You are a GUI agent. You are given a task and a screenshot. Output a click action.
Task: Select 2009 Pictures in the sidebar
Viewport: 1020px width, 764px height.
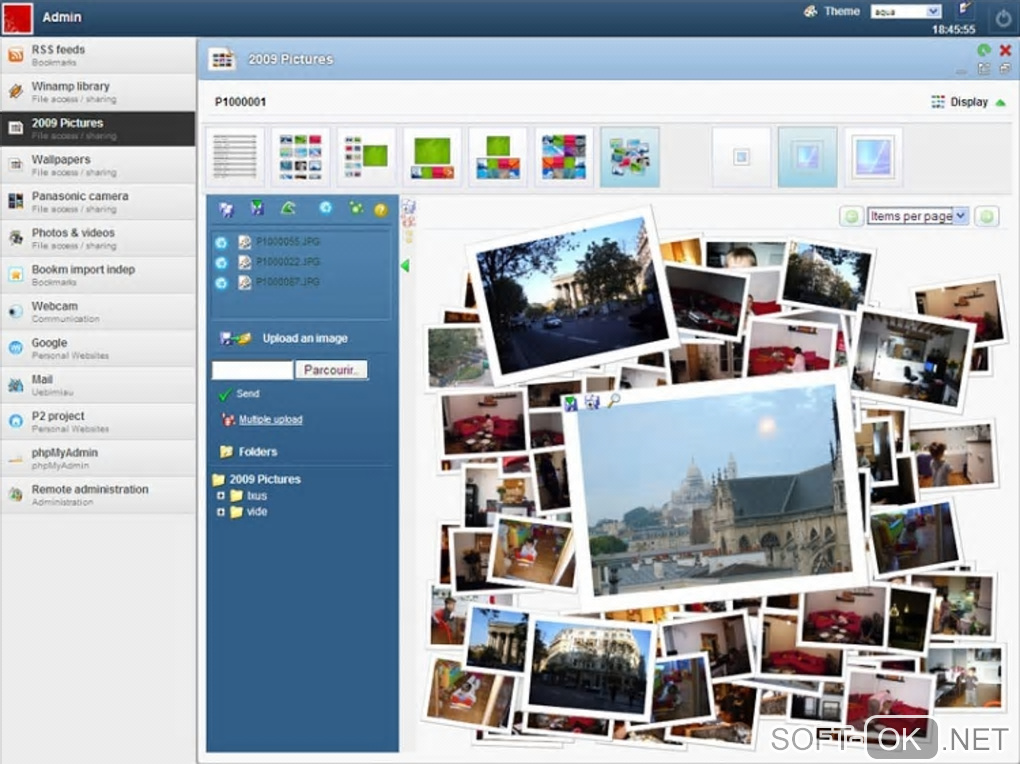(98, 128)
